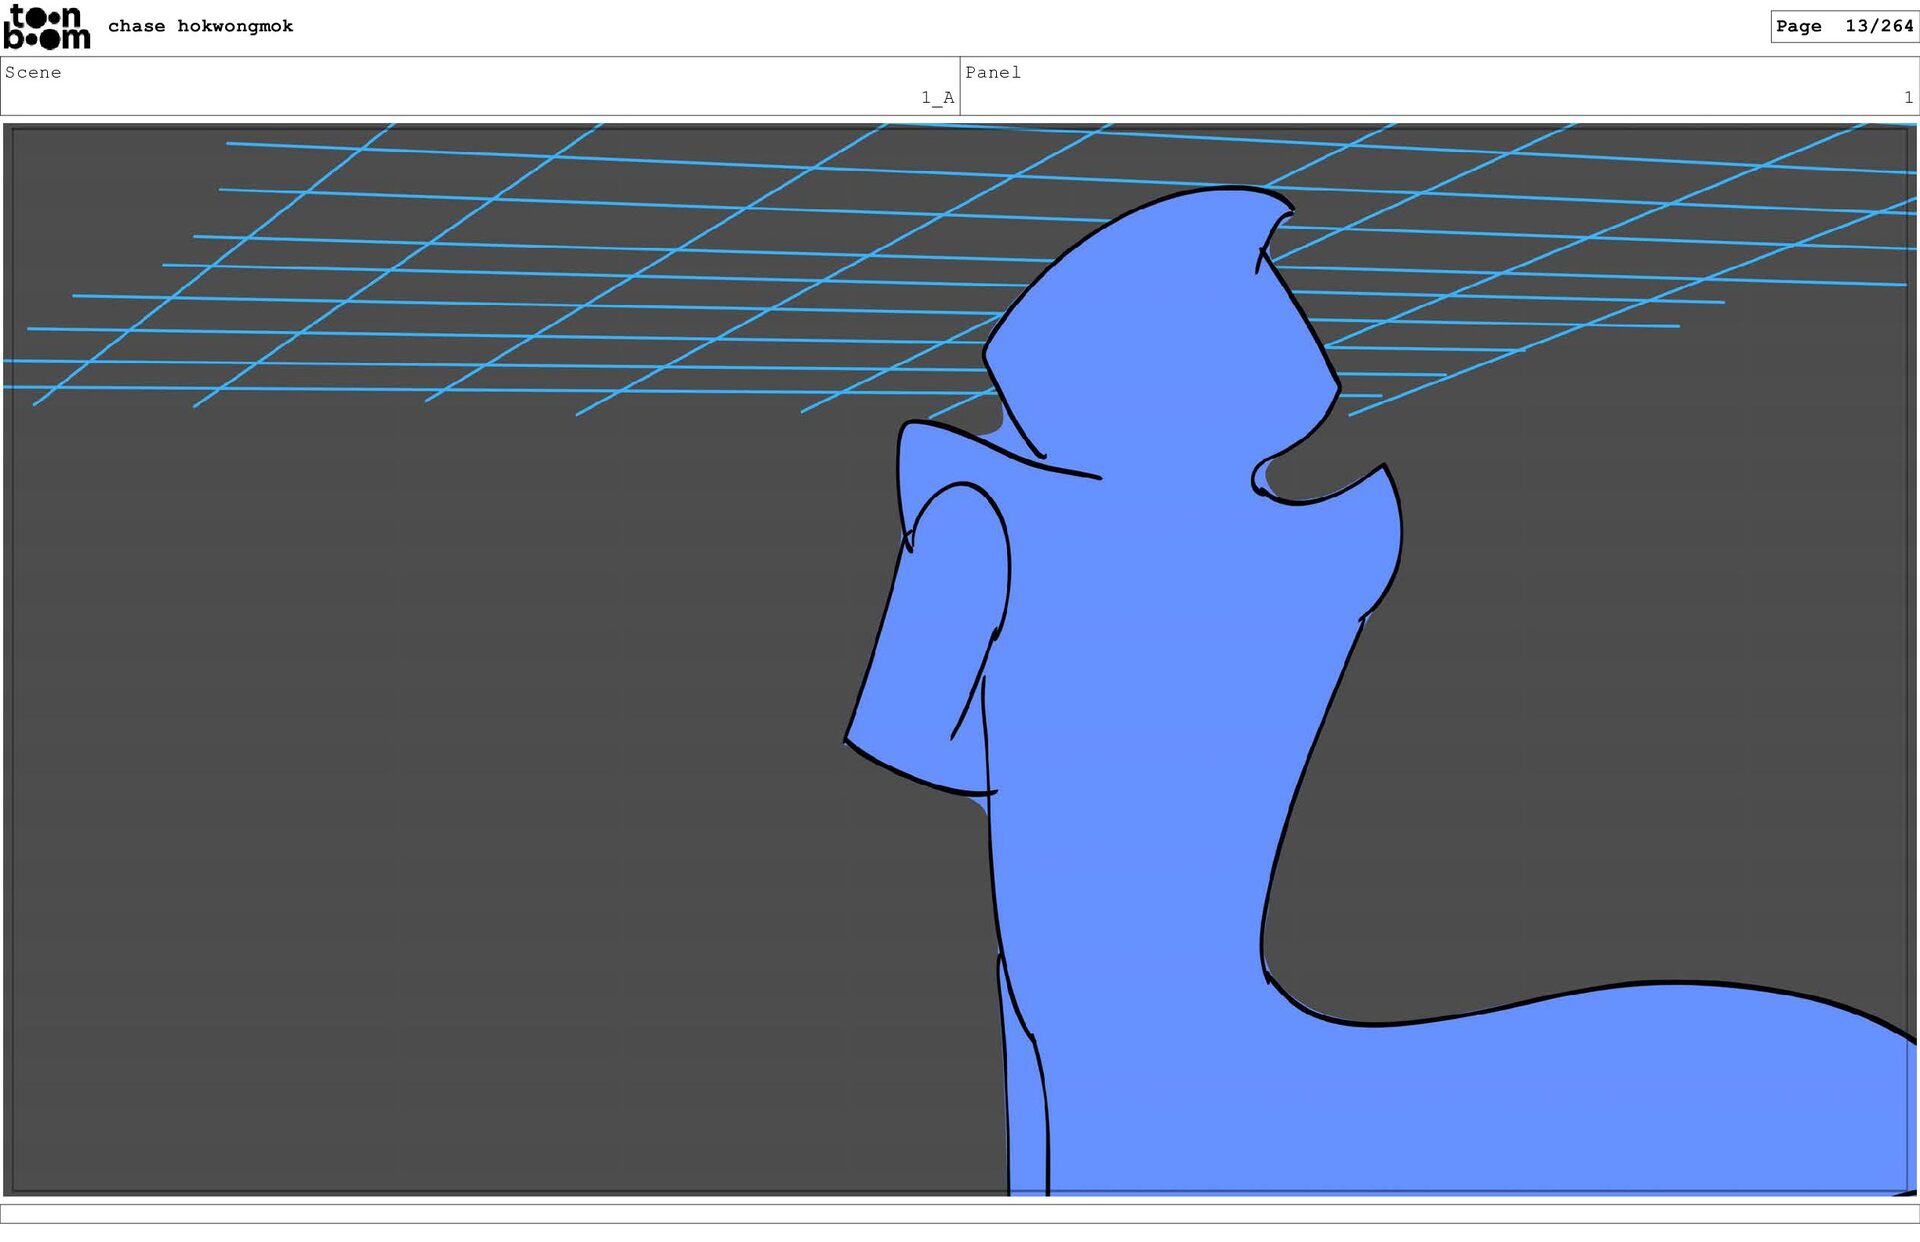1920x1242 pixels.
Task: Click the character's raised arm
Action: coord(930,640)
